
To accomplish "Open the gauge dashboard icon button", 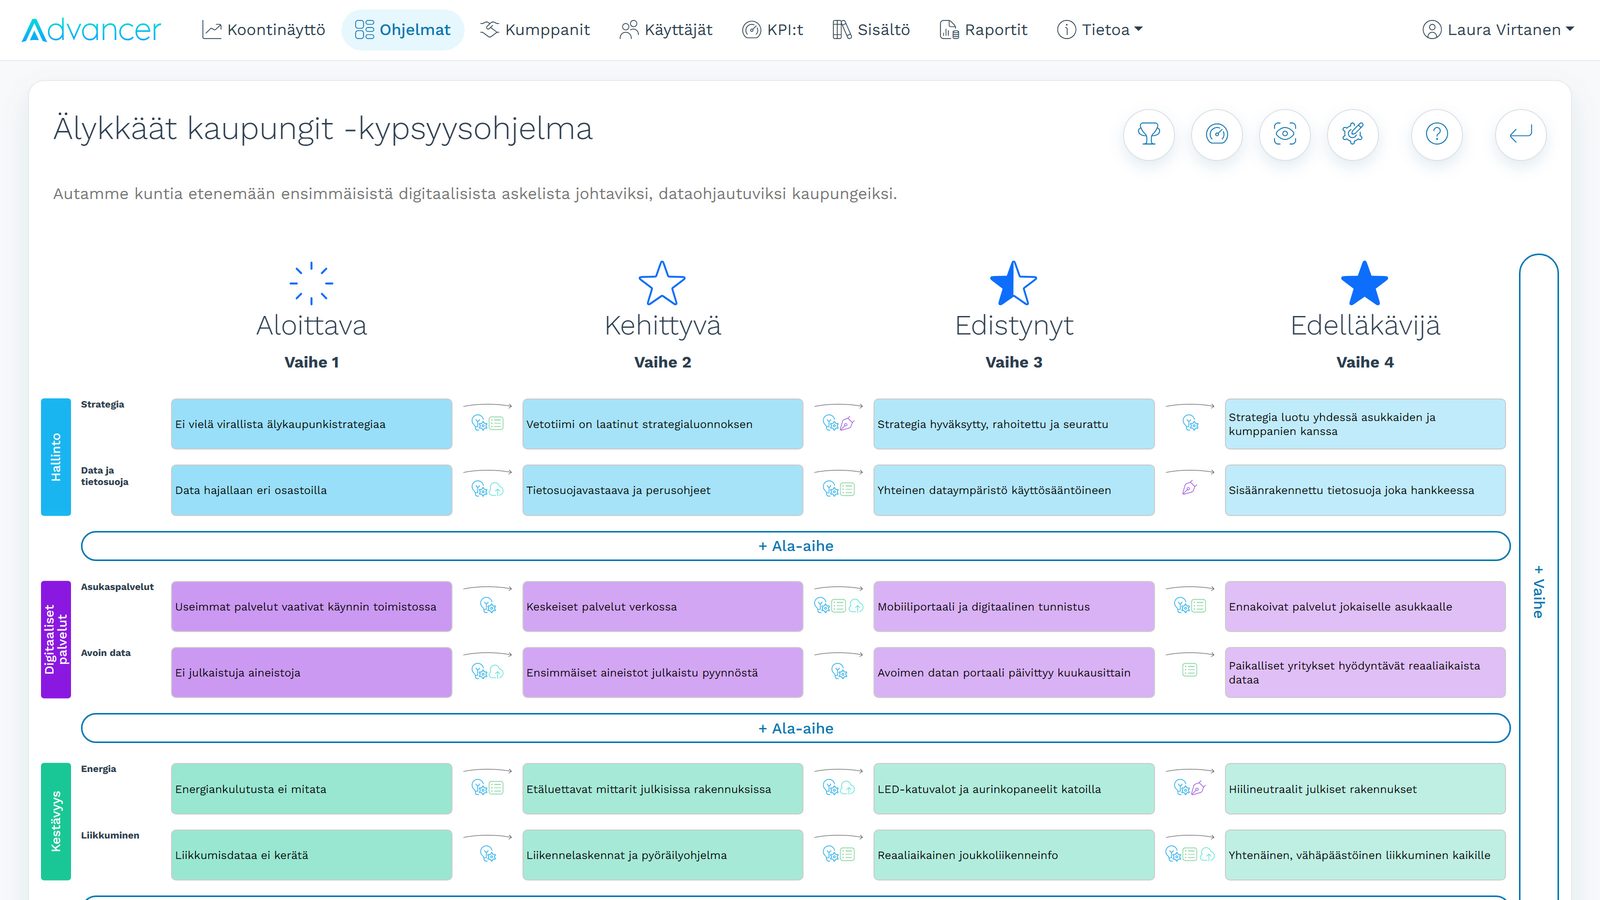I will pos(1217,134).
